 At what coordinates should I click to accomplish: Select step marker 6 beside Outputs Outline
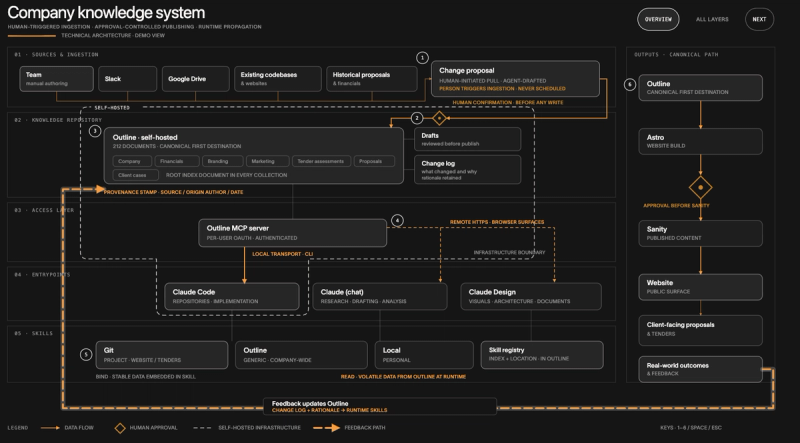point(630,85)
